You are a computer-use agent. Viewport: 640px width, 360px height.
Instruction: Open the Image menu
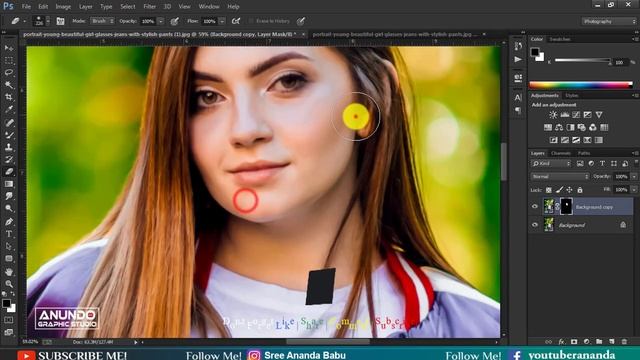tap(63, 7)
